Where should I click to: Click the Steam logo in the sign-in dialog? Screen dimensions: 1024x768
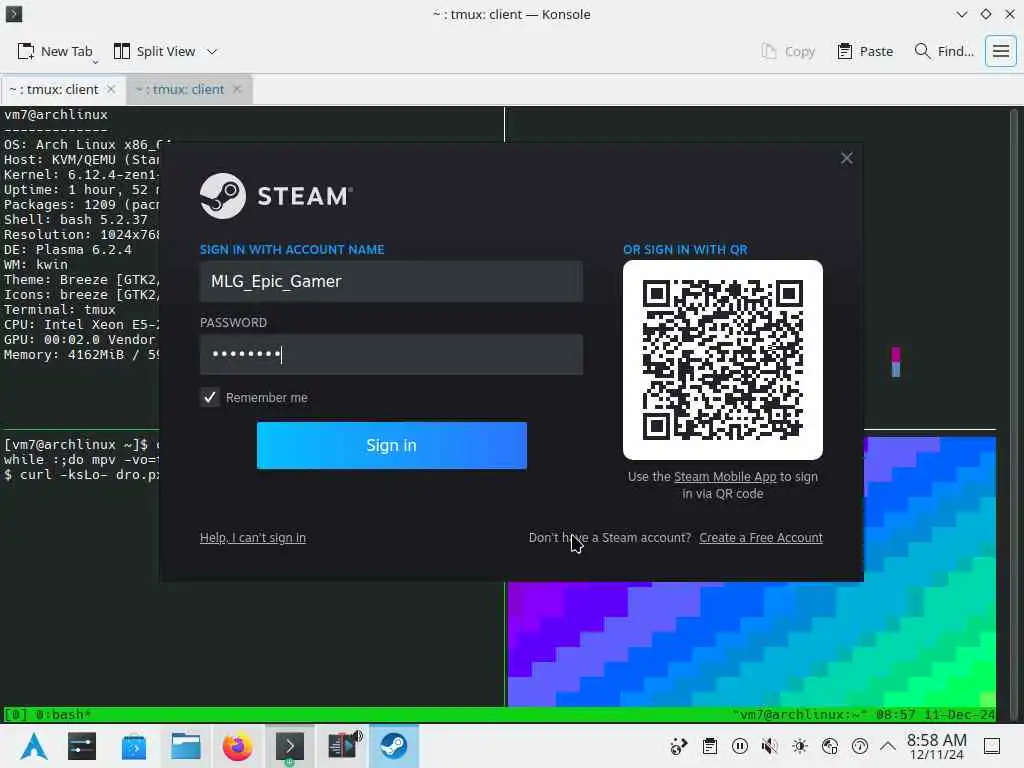tap(276, 195)
